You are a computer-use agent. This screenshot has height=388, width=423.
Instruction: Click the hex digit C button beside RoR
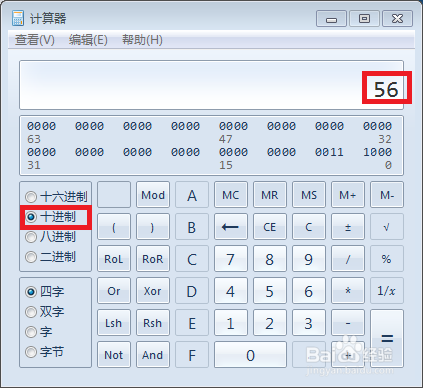coord(192,259)
